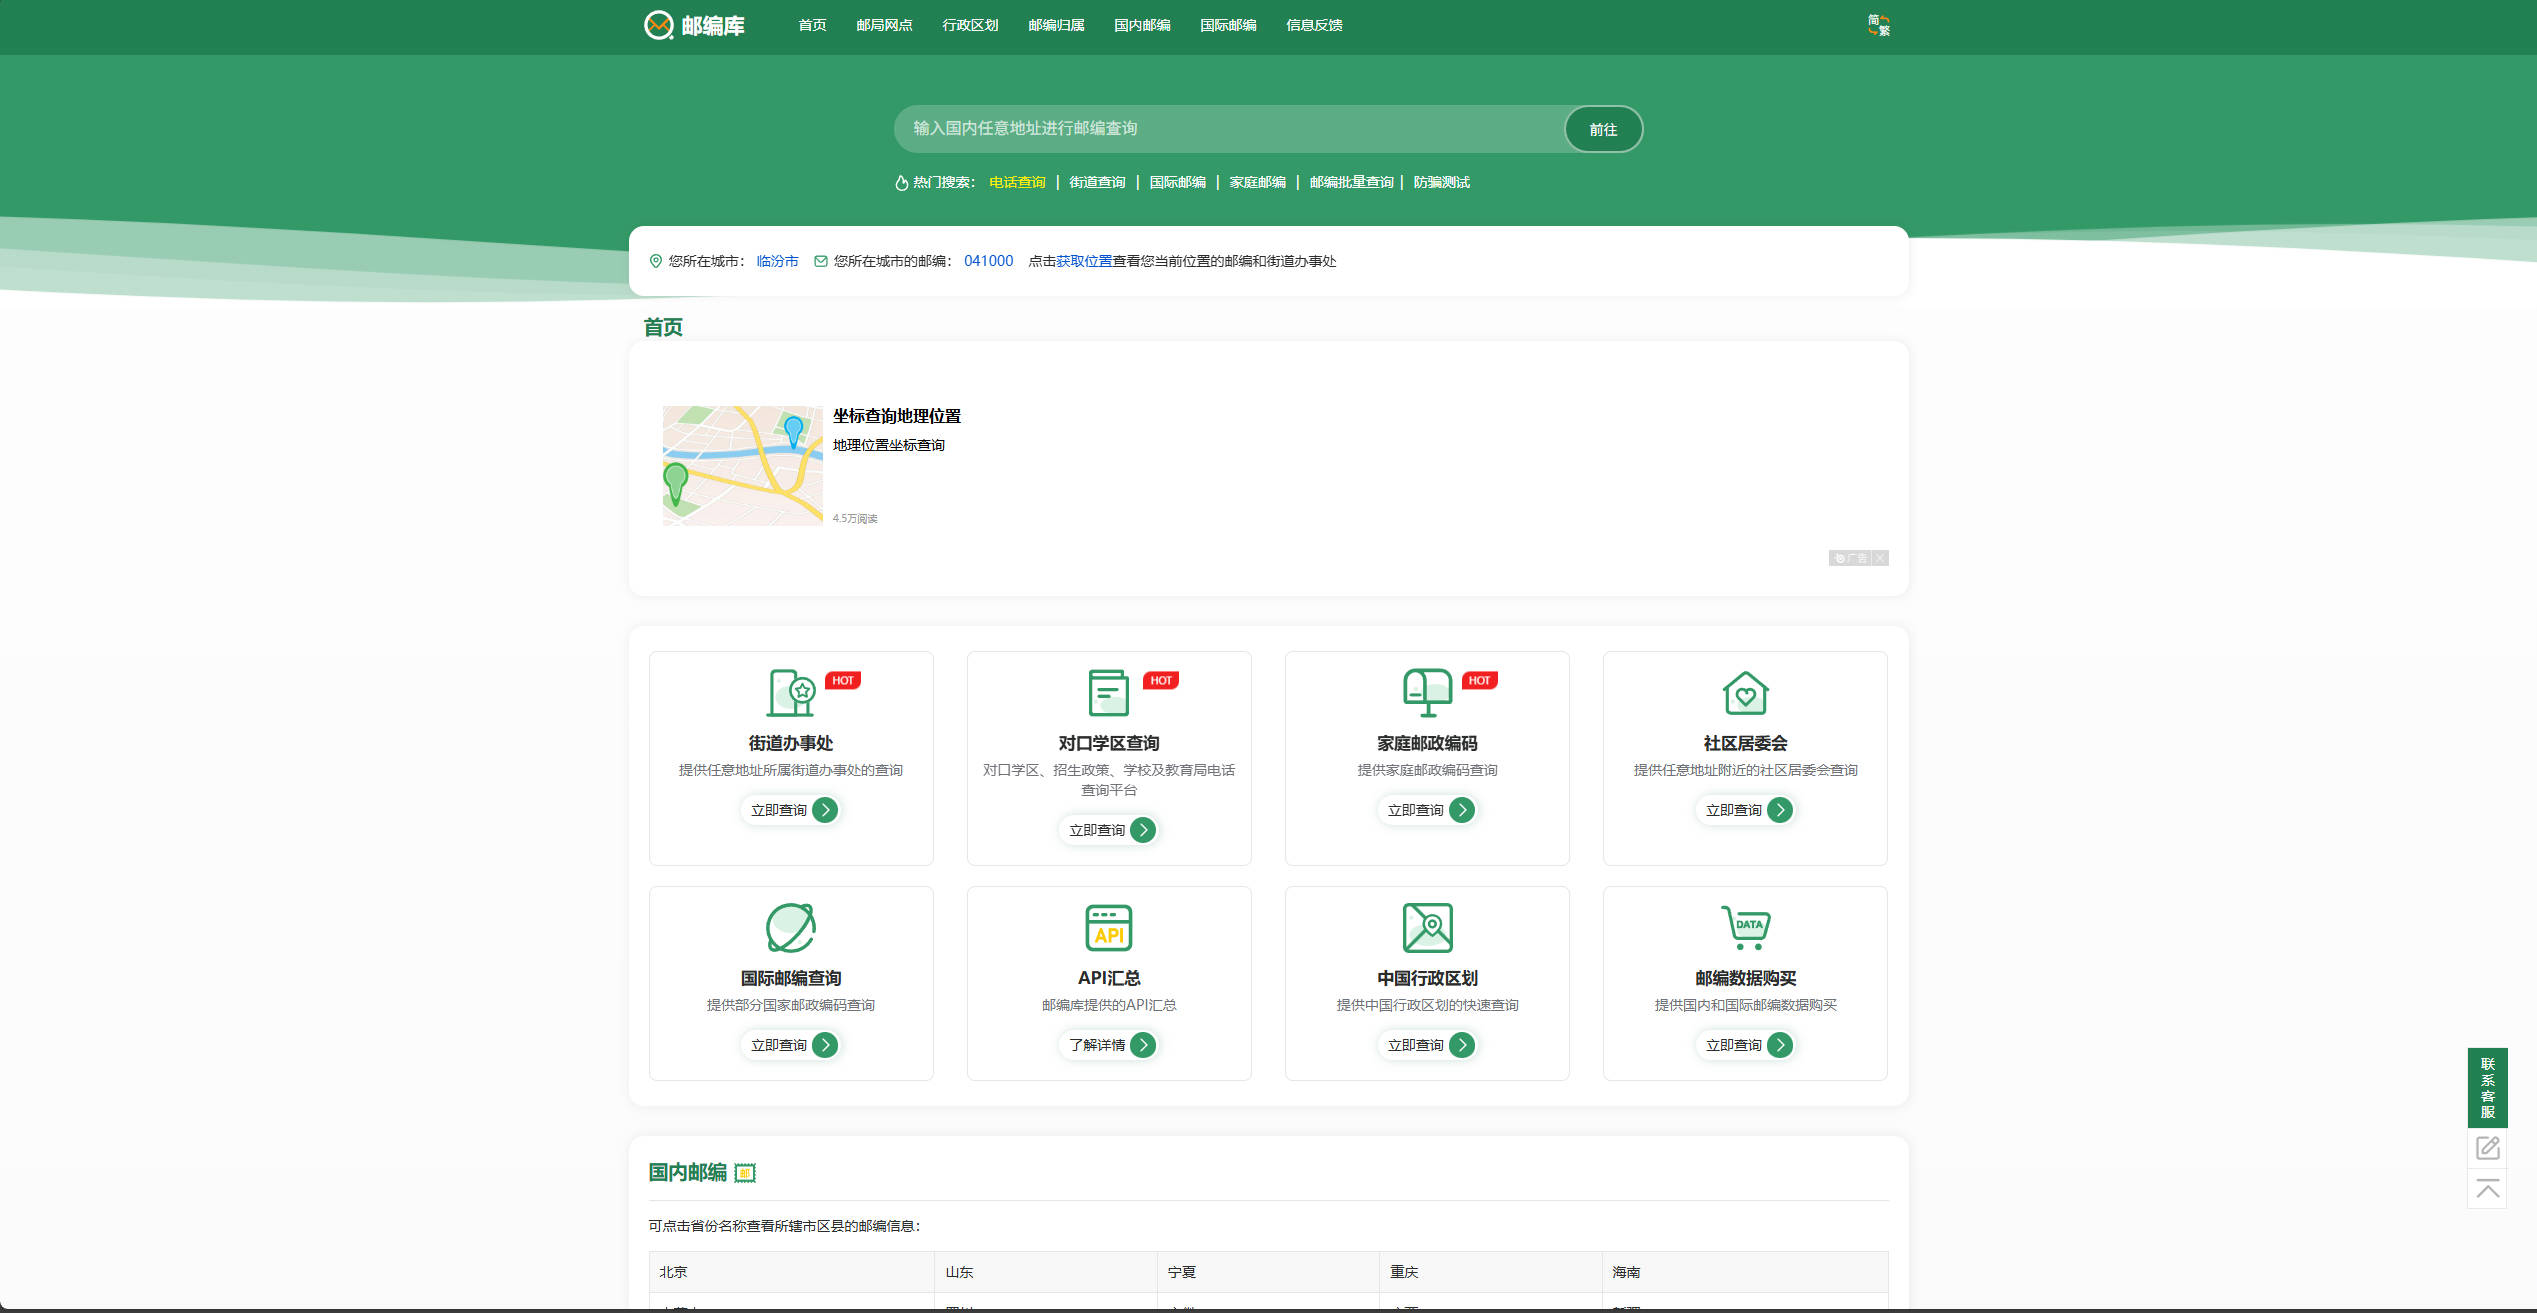This screenshot has width=2537, height=1313.
Task: Click the 对口学区查询 document icon
Action: pyautogui.click(x=1109, y=692)
